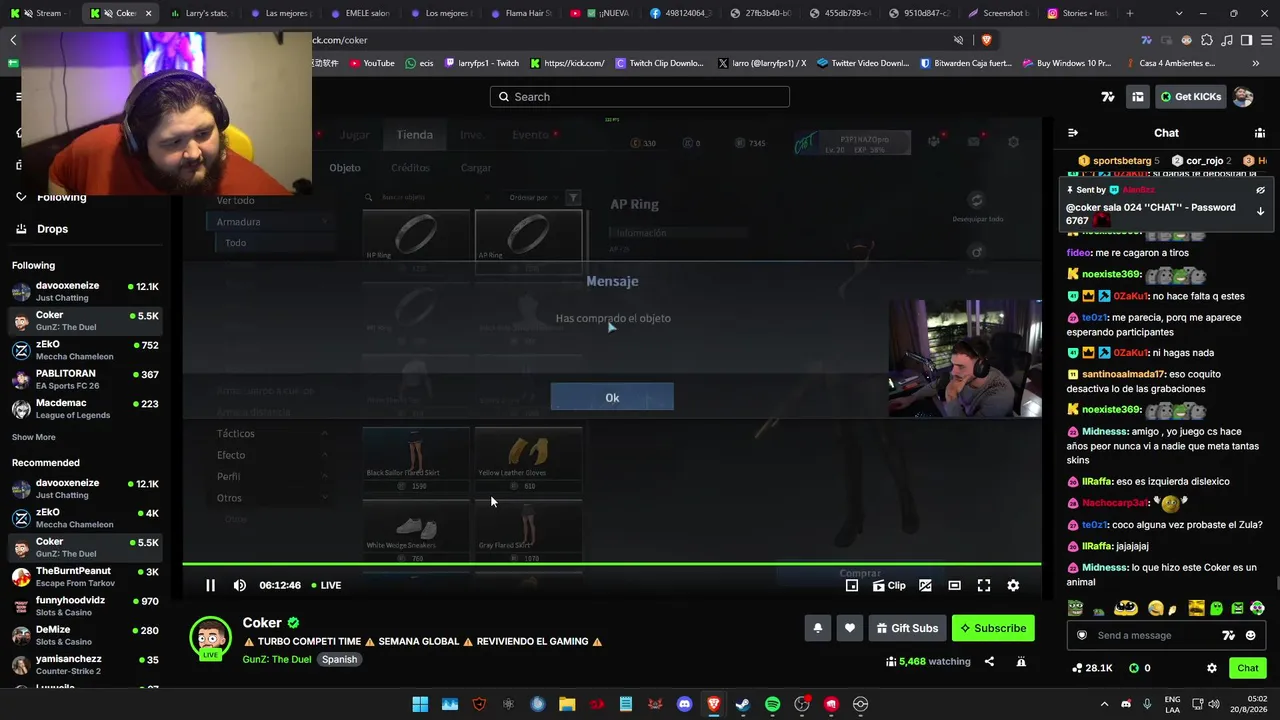Send message with green Chat button

1248,668
